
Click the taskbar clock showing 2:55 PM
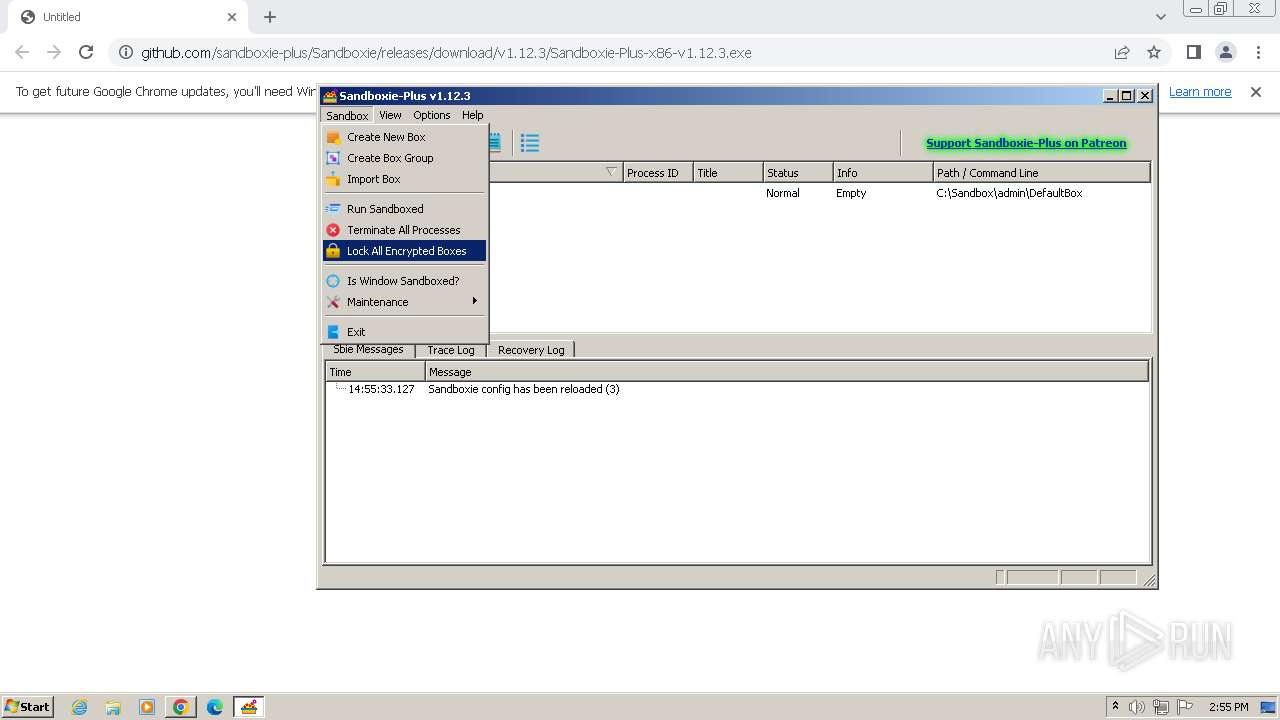[x=1229, y=707]
